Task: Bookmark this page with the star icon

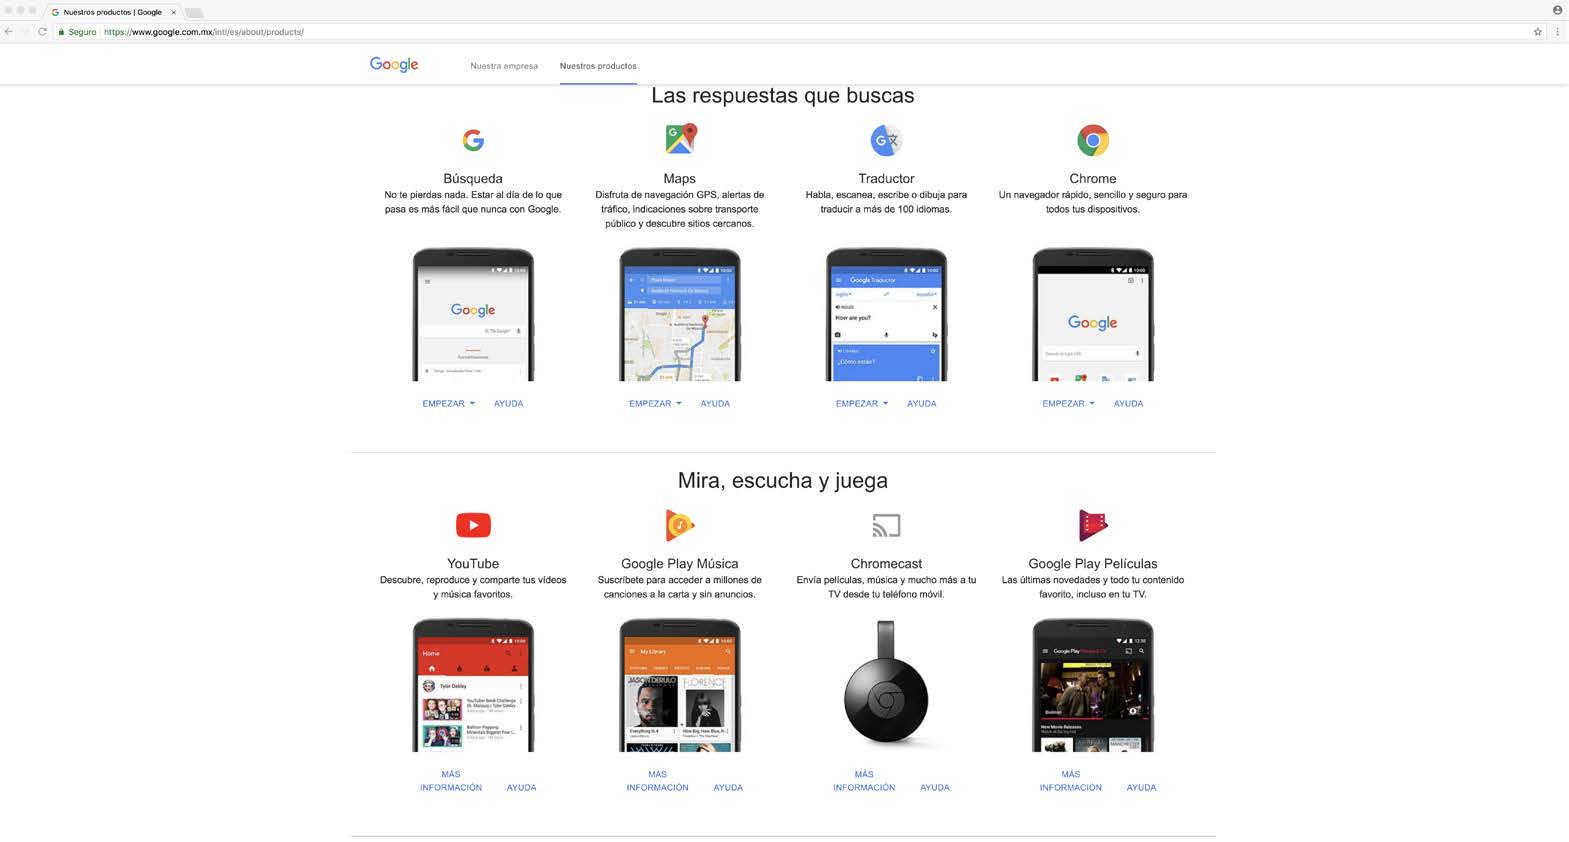Action: (x=1538, y=32)
